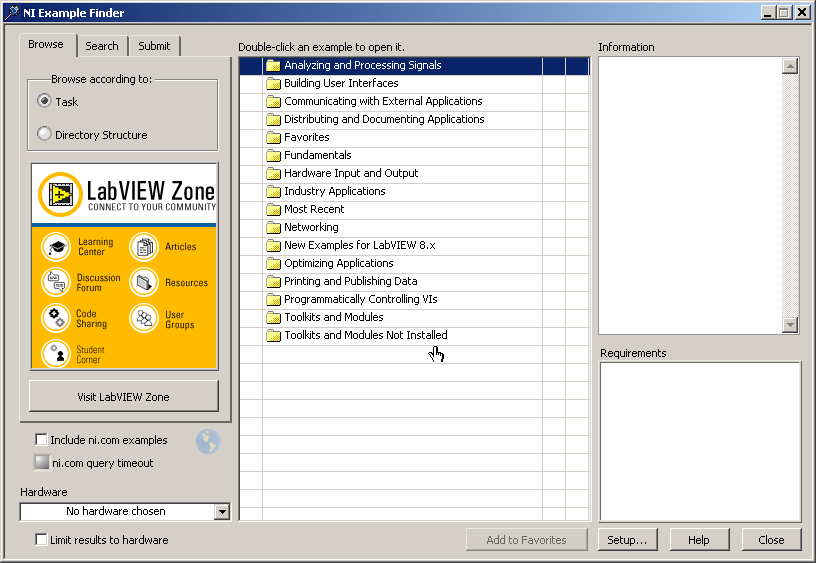Select the Task radio button

click(x=44, y=100)
